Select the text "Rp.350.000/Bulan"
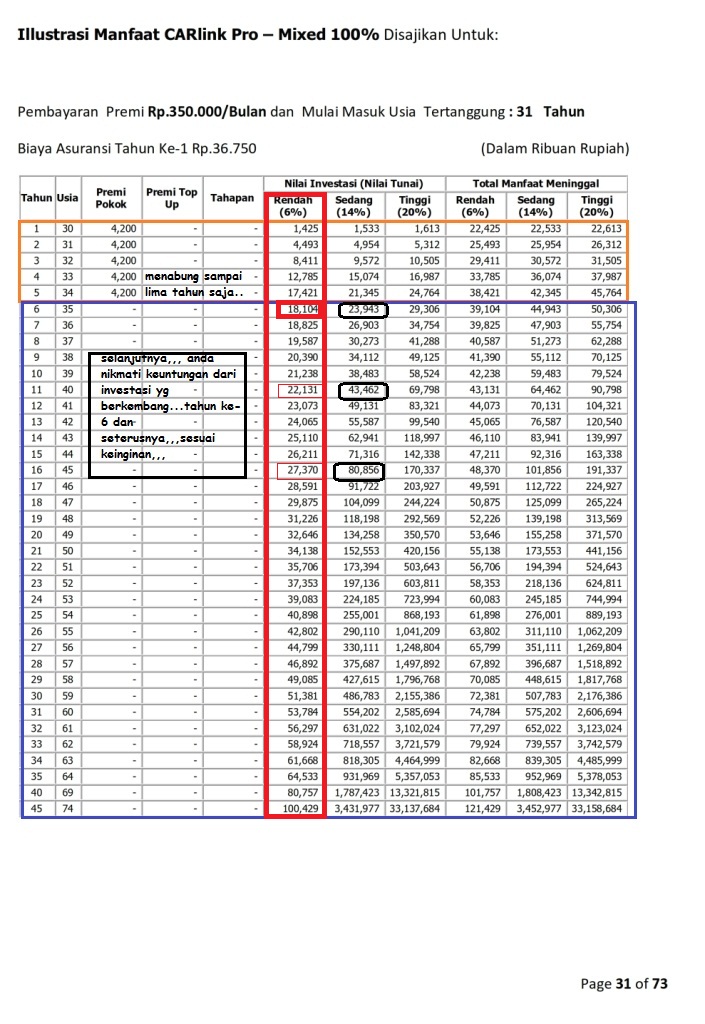Image resolution: width=705 pixels, height=1024 pixels. click(207, 112)
